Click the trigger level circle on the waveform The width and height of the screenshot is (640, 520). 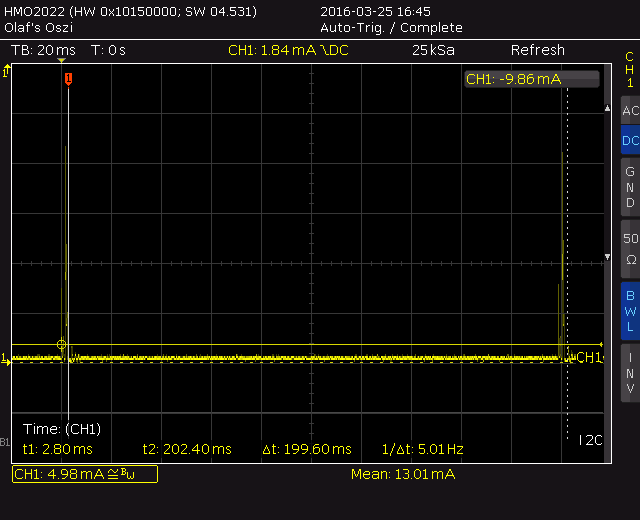click(x=61, y=344)
